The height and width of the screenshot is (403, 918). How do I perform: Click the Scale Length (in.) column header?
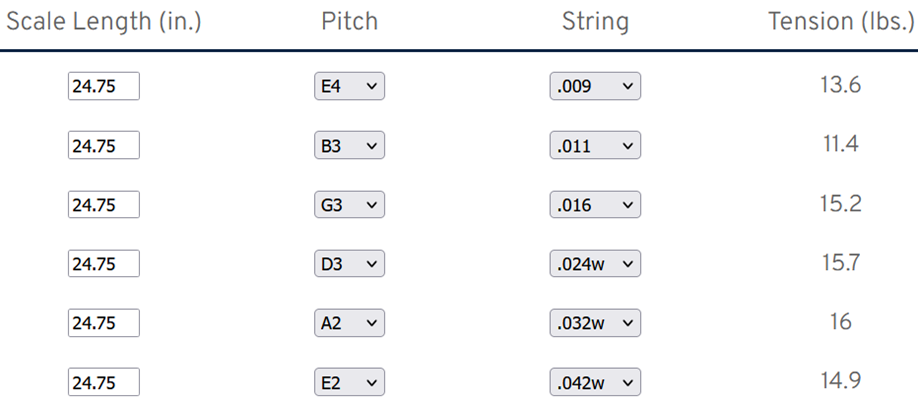[x=104, y=22]
